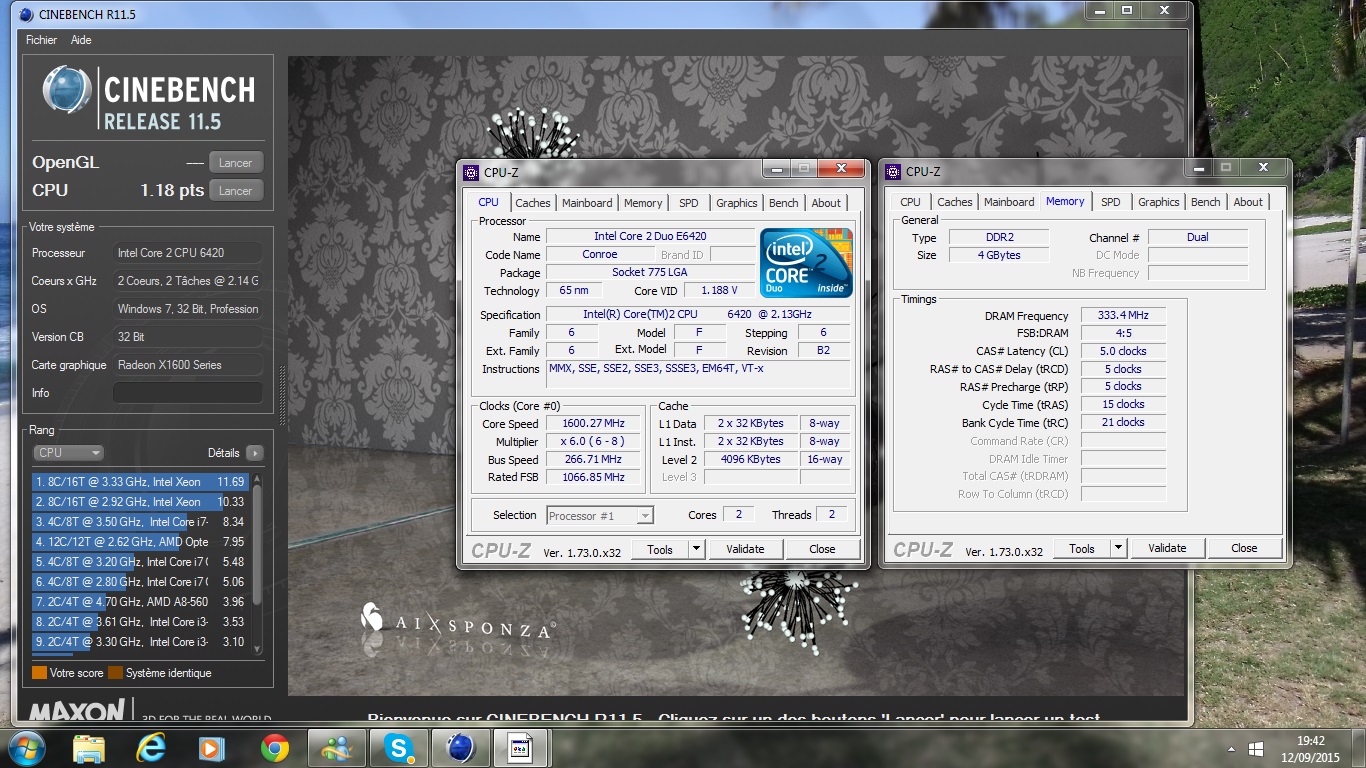Select ranking row 1. 8C/16T @ 3.33 GHz
The height and width of the screenshot is (768, 1366).
[140, 482]
